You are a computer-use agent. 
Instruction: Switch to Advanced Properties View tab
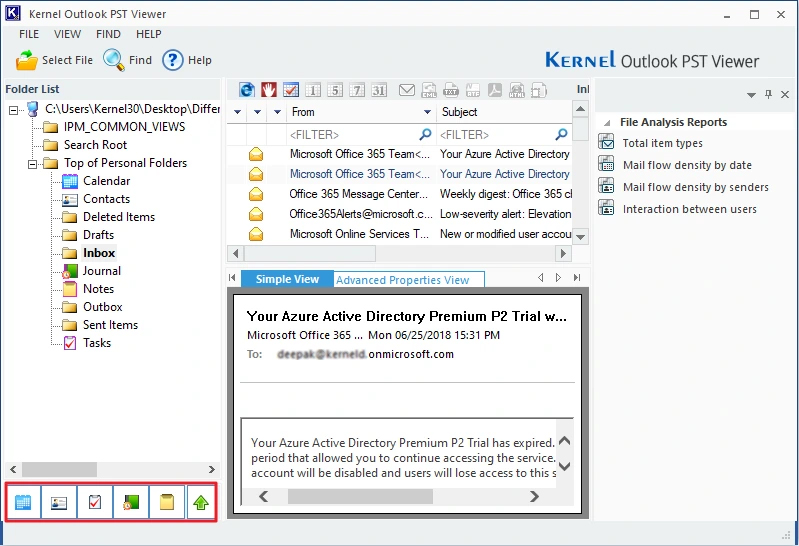click(x=409, y=279)
